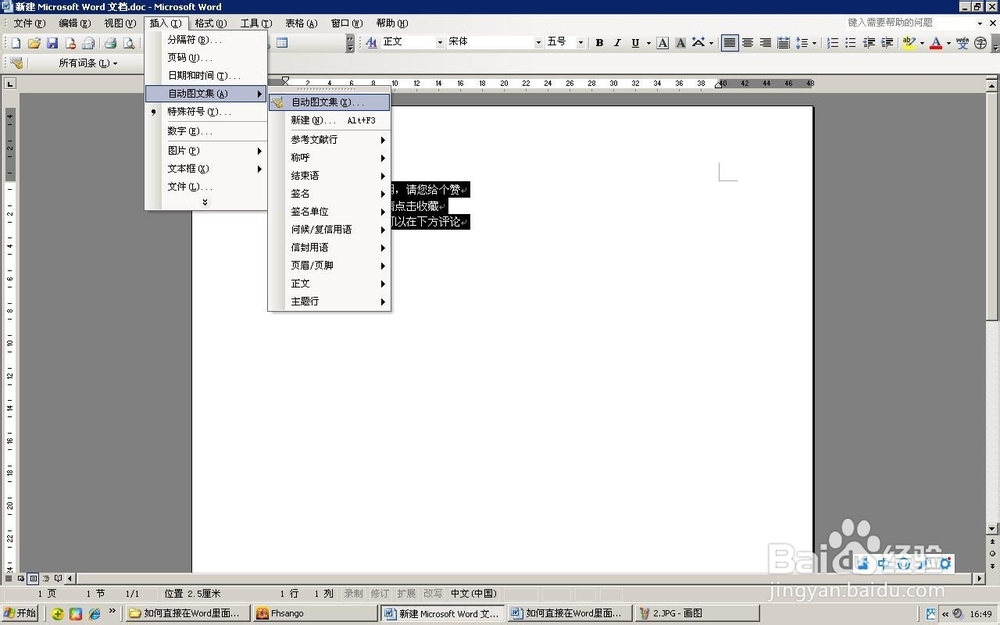This screenshot has width=1000, height=625.
Task: Align text left with both-sides justify icon
Action: click(x=730, y=43)
